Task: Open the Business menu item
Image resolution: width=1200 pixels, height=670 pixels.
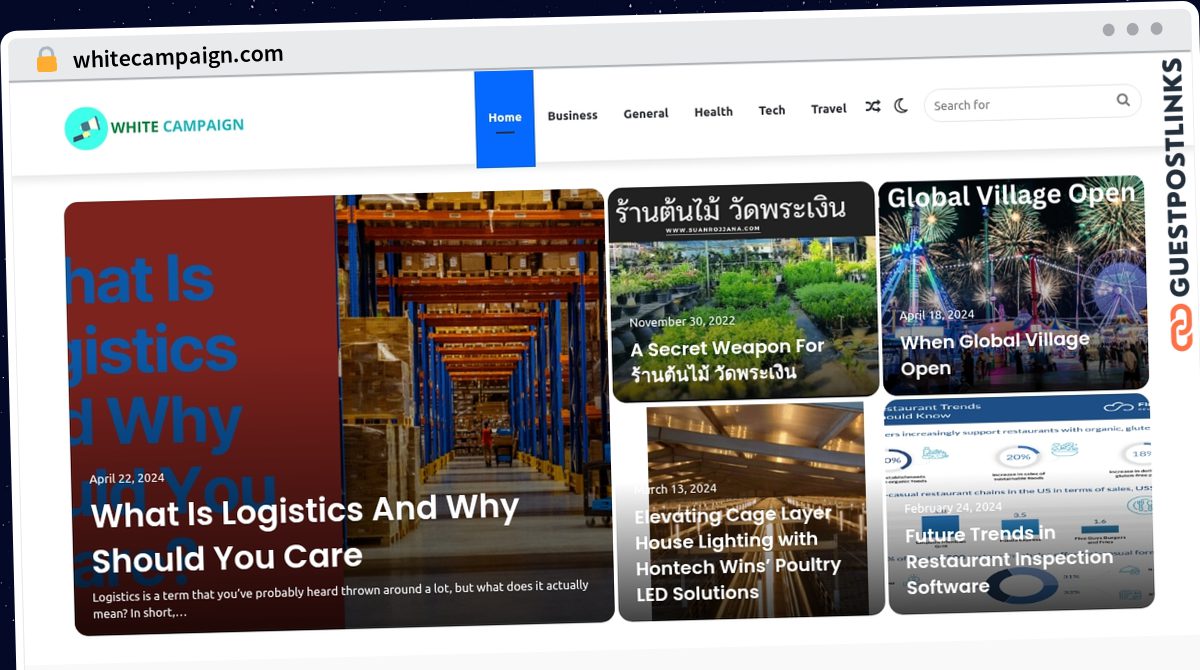Action: [572, 115]
